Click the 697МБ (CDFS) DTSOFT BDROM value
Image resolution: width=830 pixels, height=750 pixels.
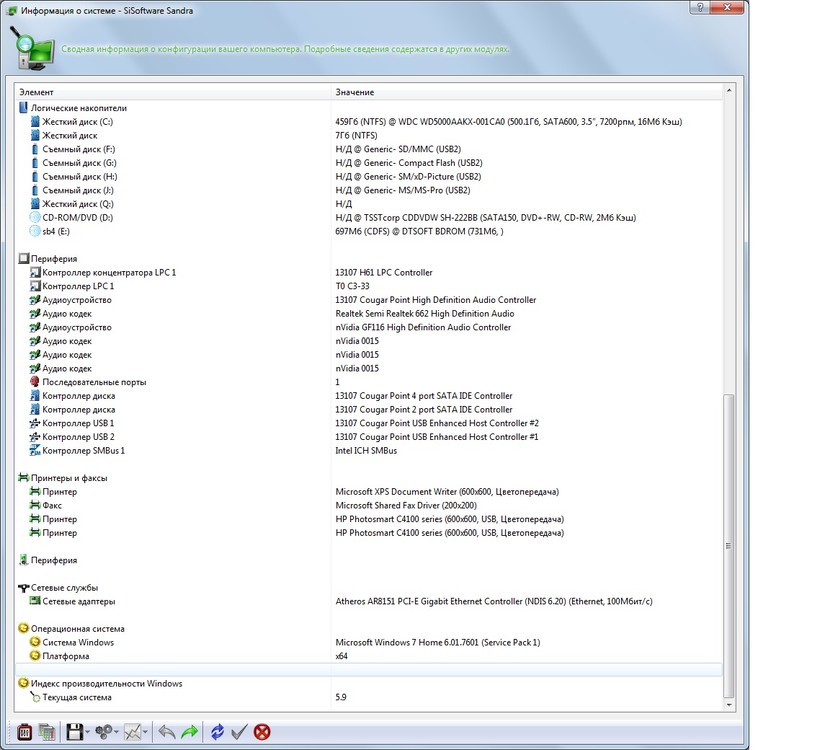pos(419,231)
